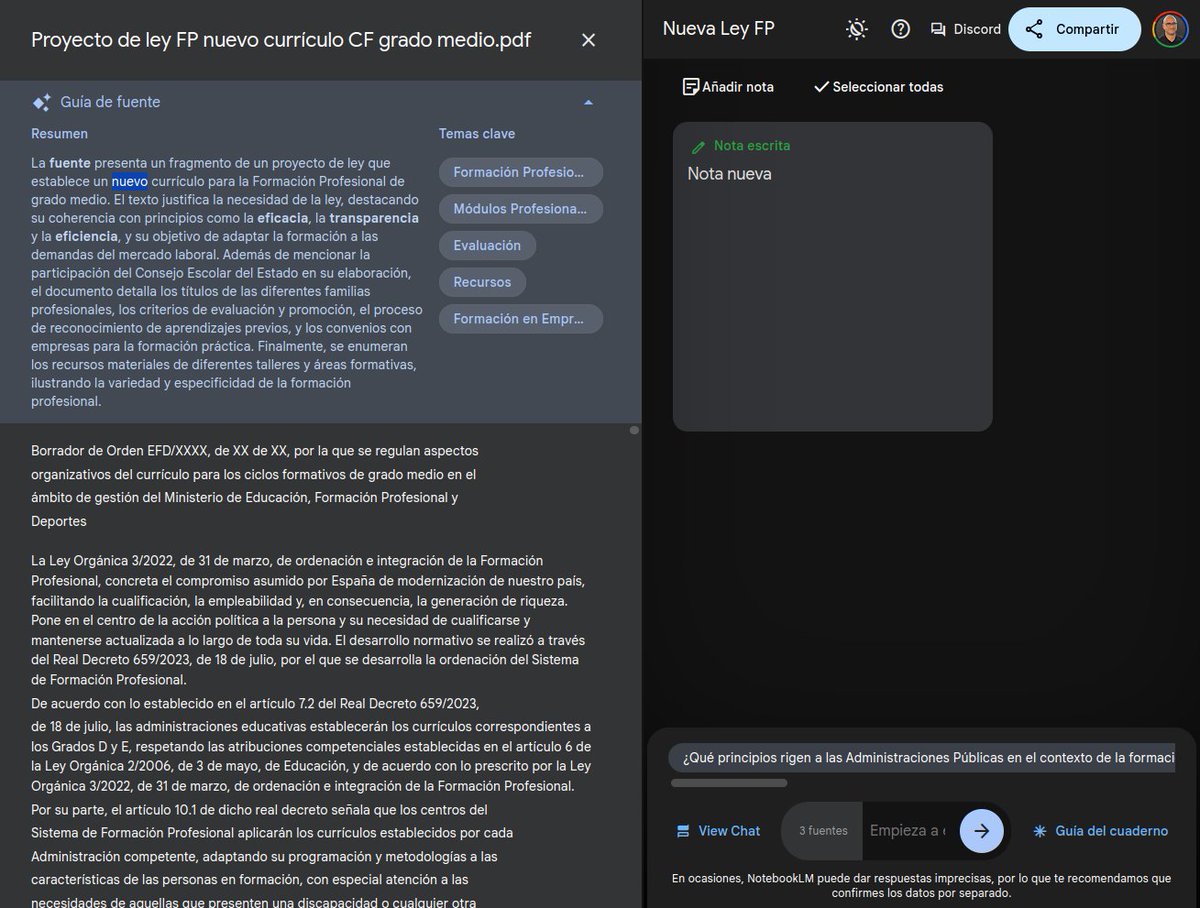Close the PDF source panel

(x=588, y=40)
